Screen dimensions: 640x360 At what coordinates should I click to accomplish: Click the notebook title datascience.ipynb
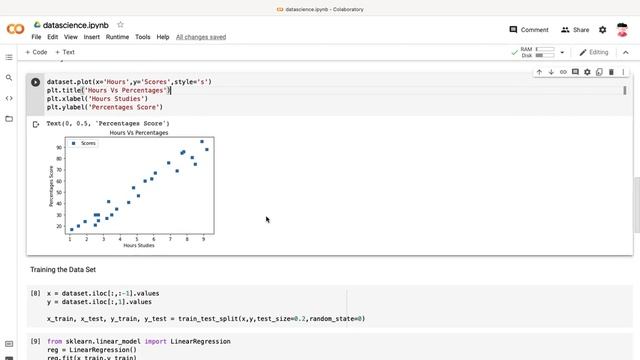coord(76,25)
